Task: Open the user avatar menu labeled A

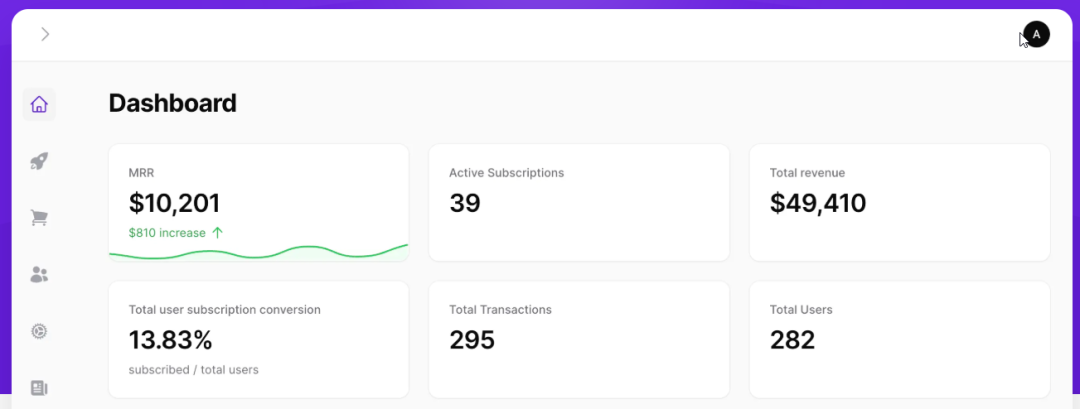Action: point(1036,34)
